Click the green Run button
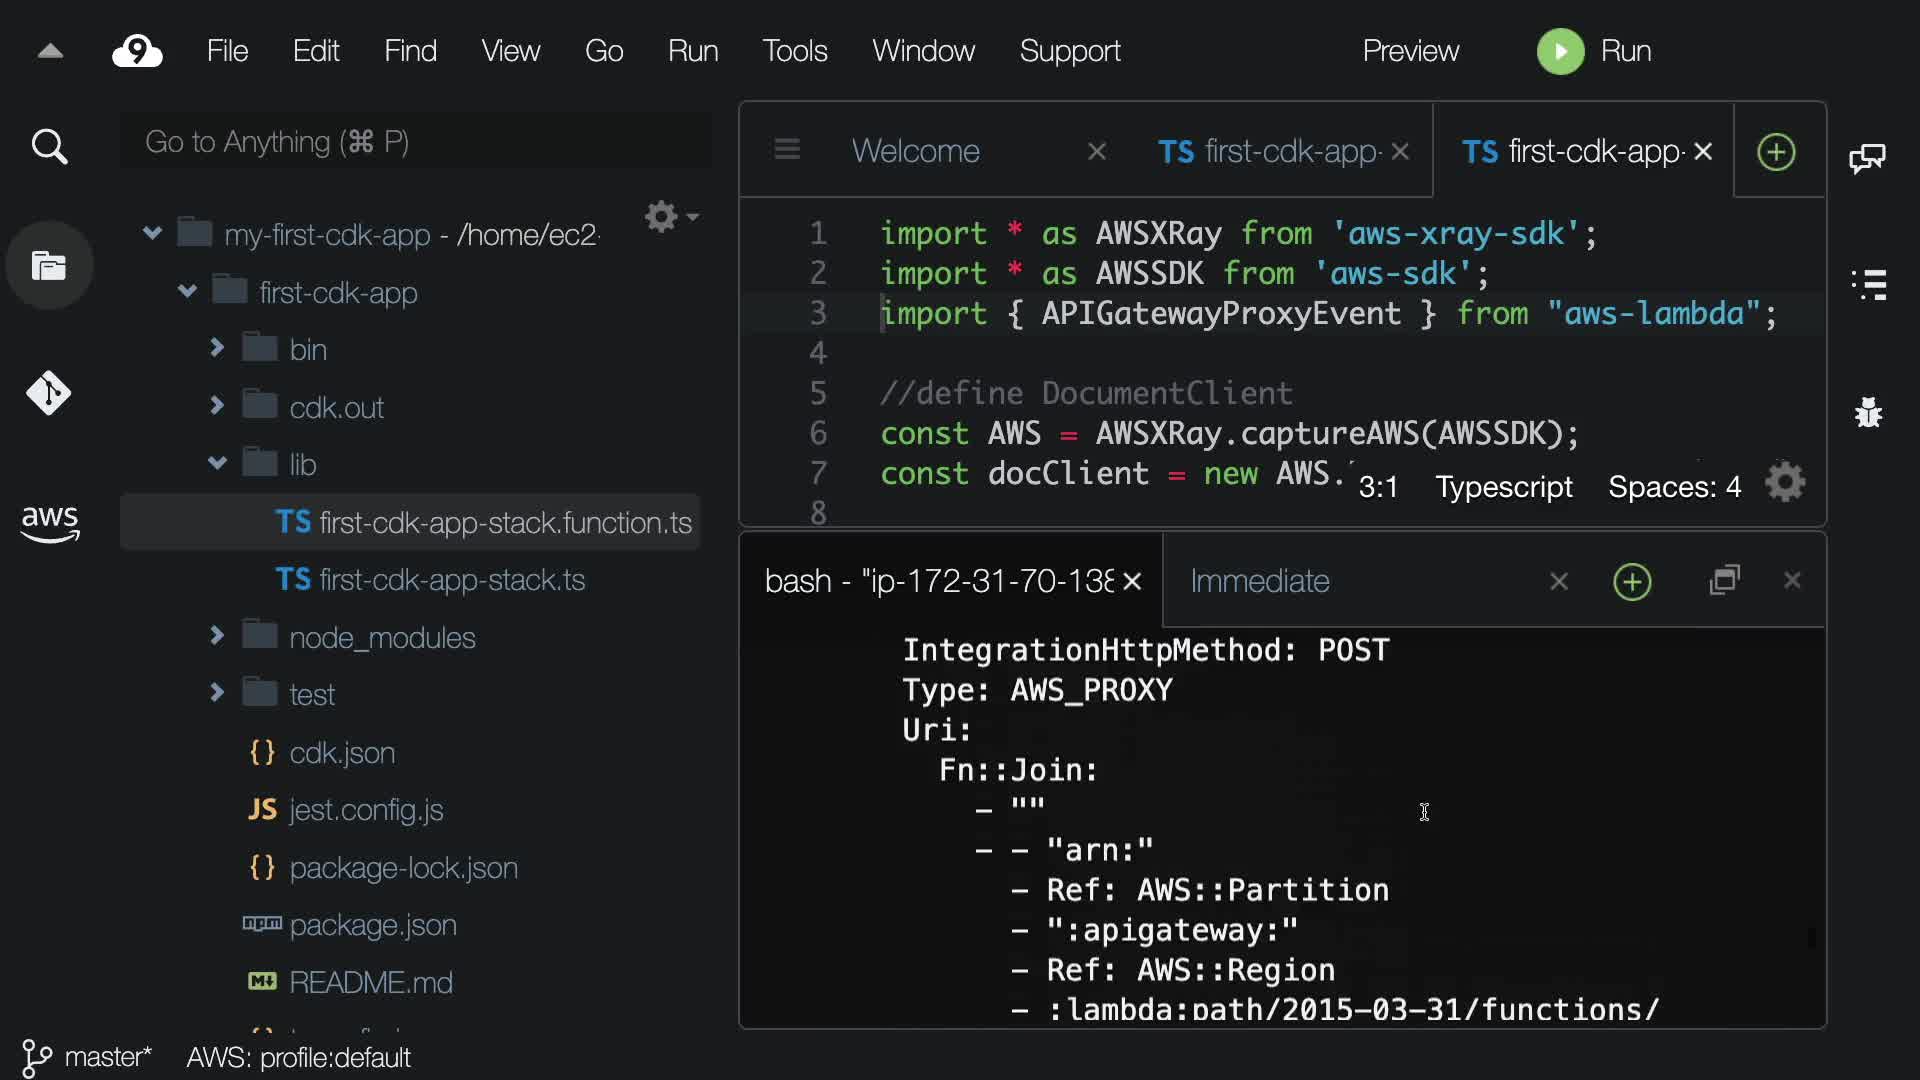This screenshot has height=1080, width=1920. click(x=1561, y=51)
